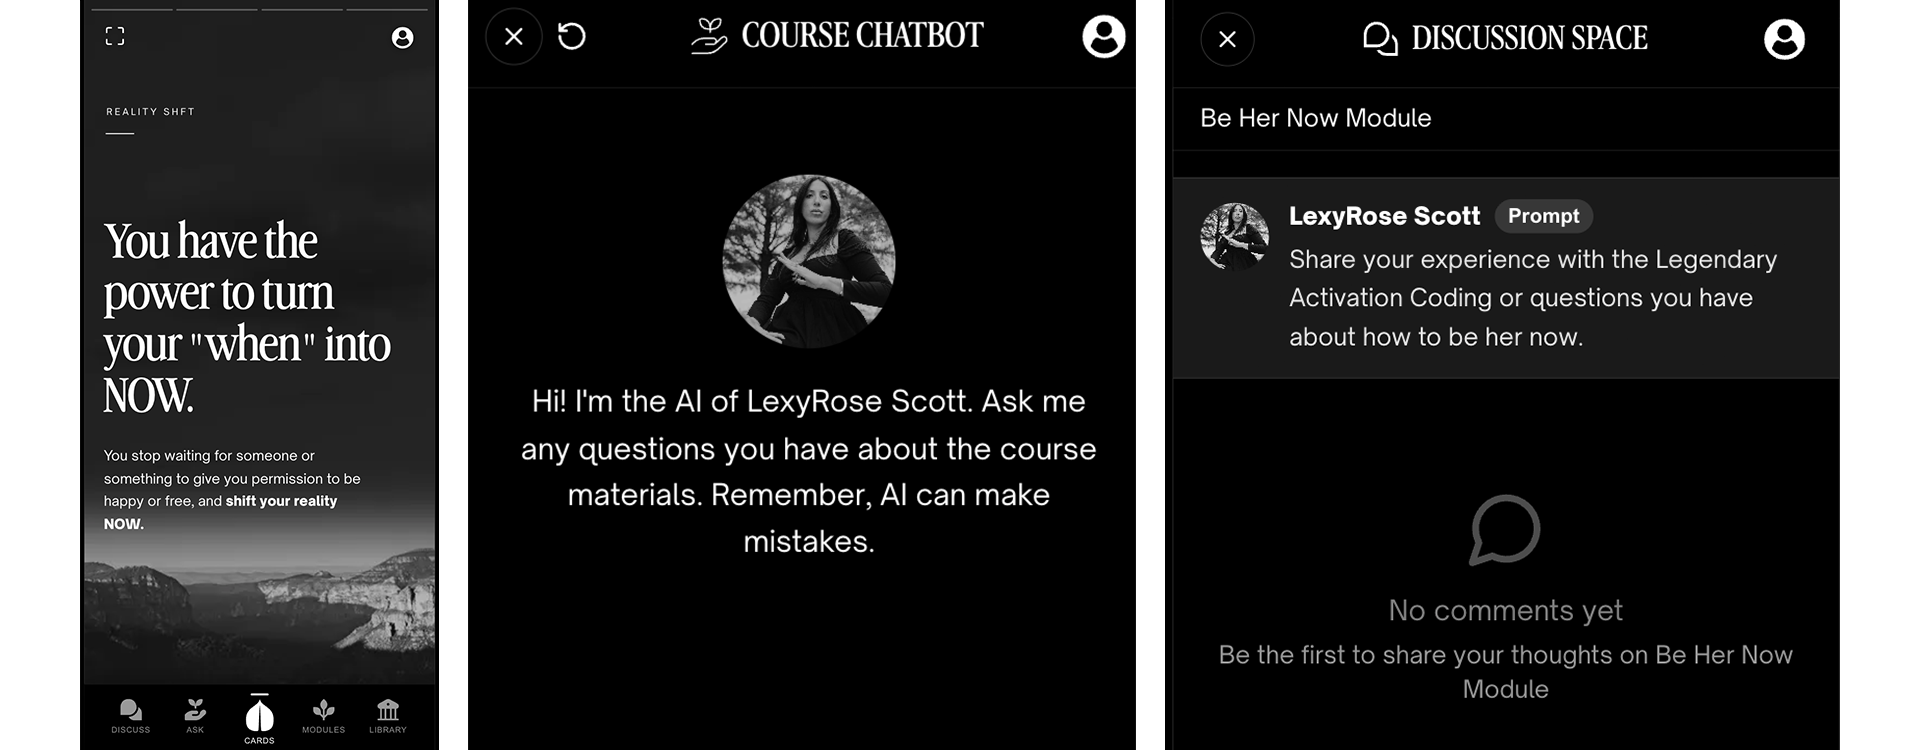Viewport: 1920px width, 750px height.
Task: Click LexyRose Scott's avatar in discussion prompt
Action: 1235,237
